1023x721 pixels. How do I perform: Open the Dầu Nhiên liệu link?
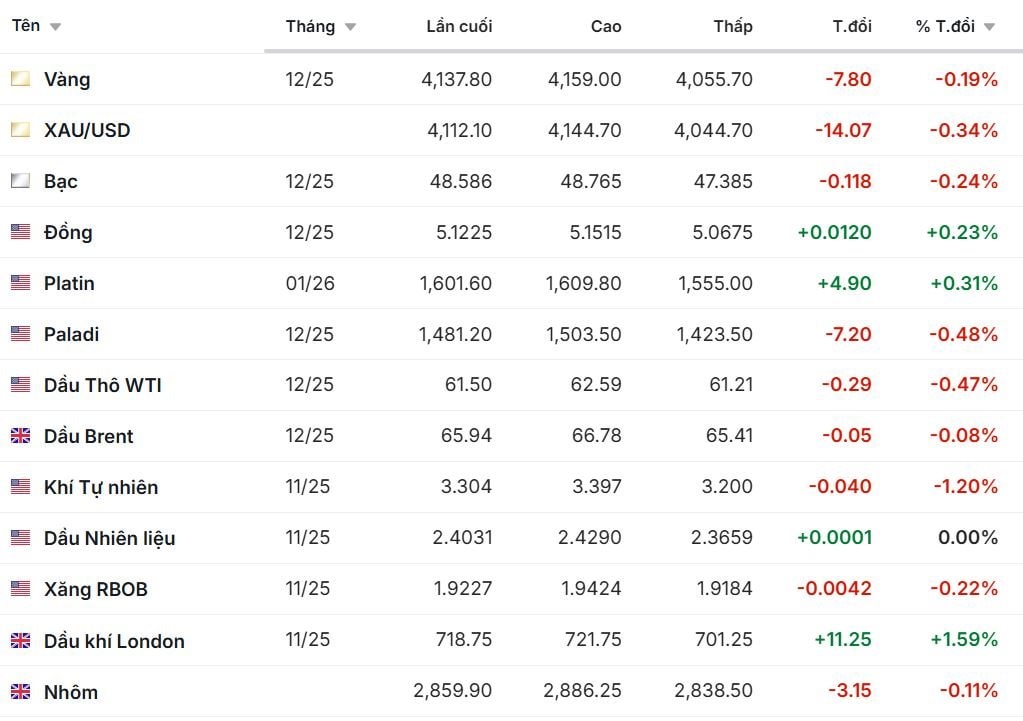[109, 538]
